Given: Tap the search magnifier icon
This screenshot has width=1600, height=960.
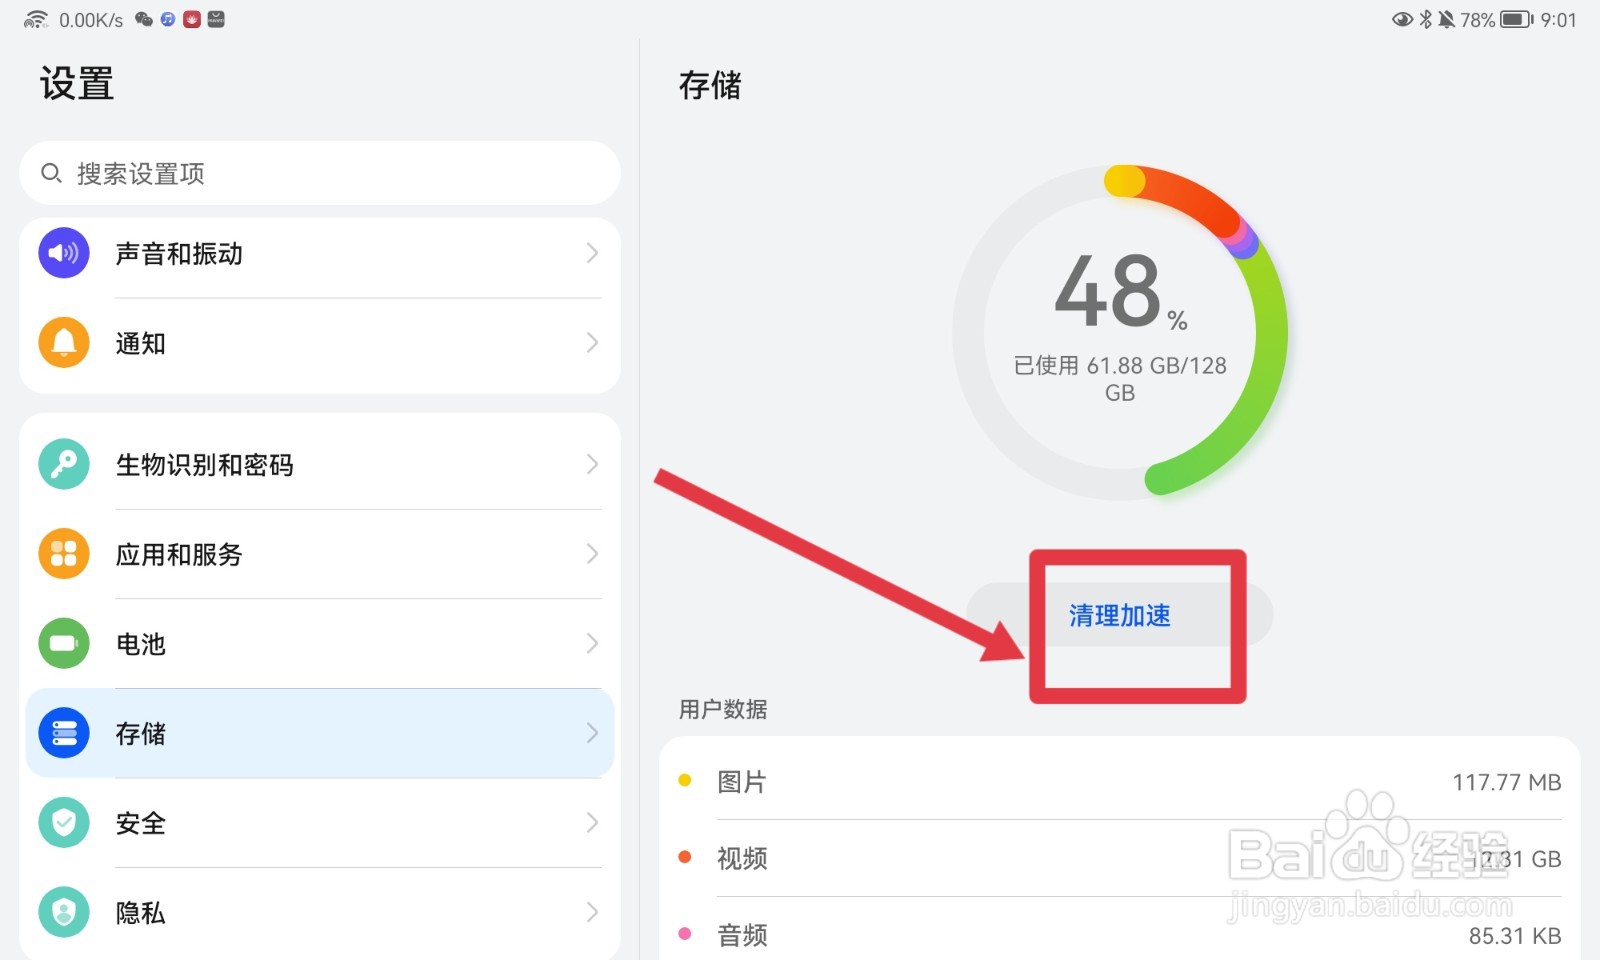Looking at the screenshot, I should click(x=51, y=173).
